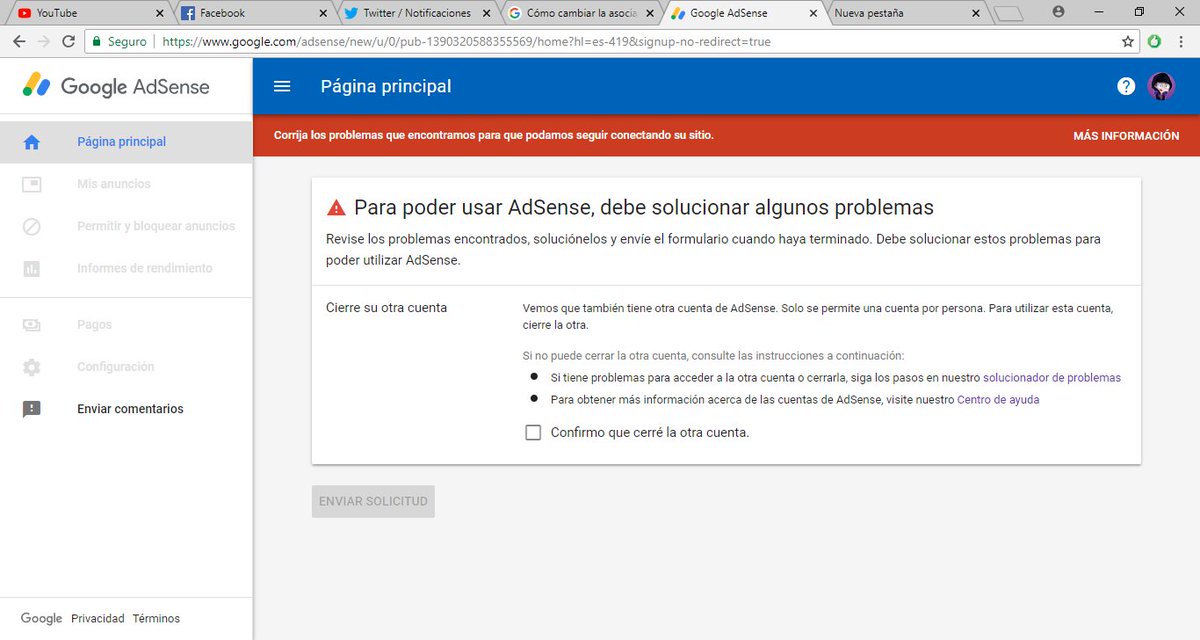Click the Pagos money icon

[32, 325]
